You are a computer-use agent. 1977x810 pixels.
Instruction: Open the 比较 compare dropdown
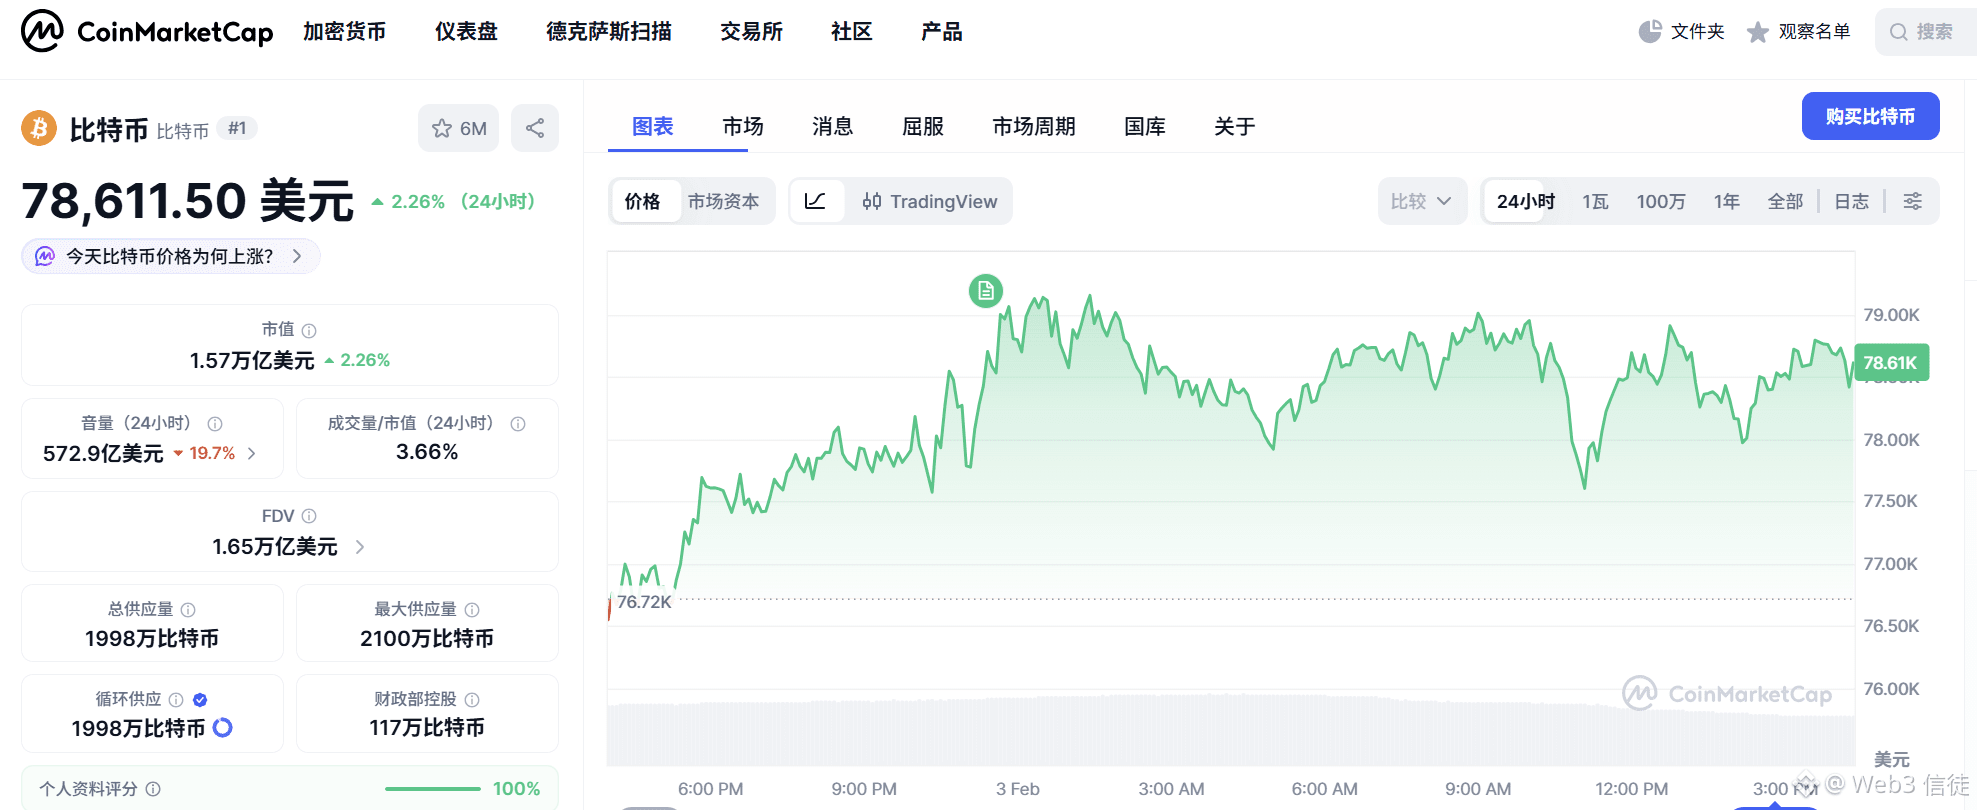click(x=1422, y=201)
